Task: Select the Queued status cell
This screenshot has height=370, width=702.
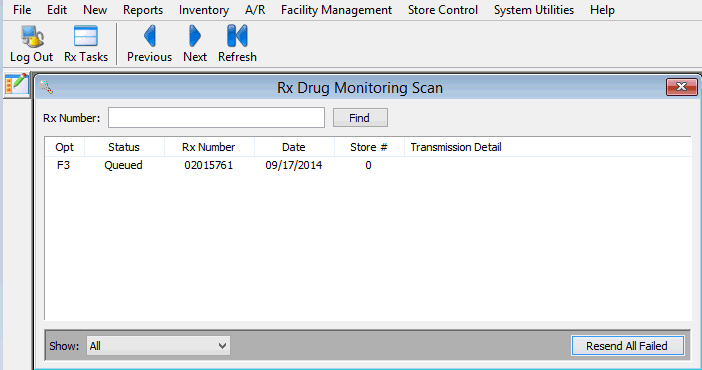Action: click(124, 165)
